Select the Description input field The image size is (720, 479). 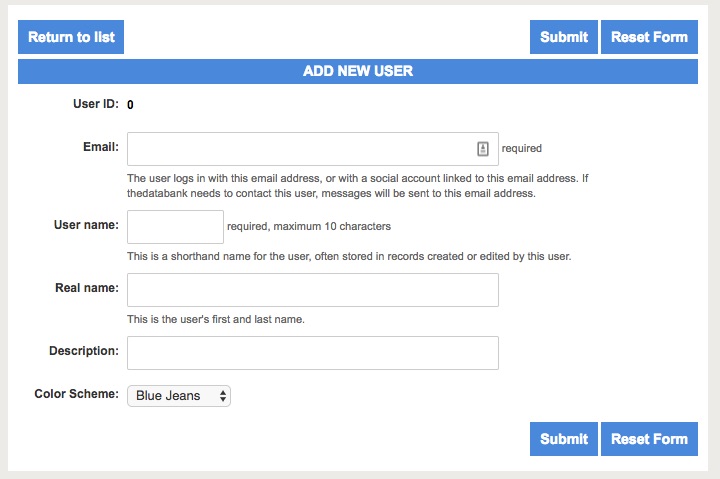pos(313,353)
